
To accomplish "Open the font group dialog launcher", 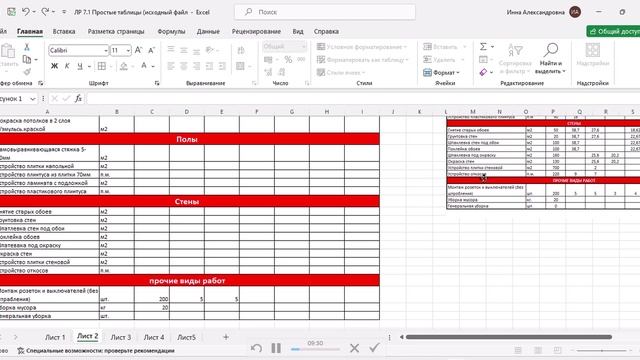I will point(157,83).
